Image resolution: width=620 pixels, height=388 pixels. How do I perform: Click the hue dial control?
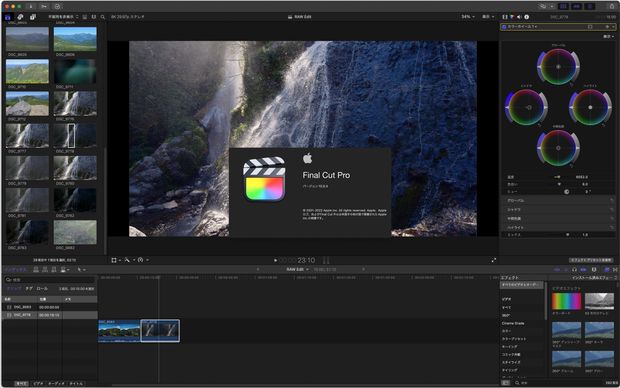[x=566, y=191]
